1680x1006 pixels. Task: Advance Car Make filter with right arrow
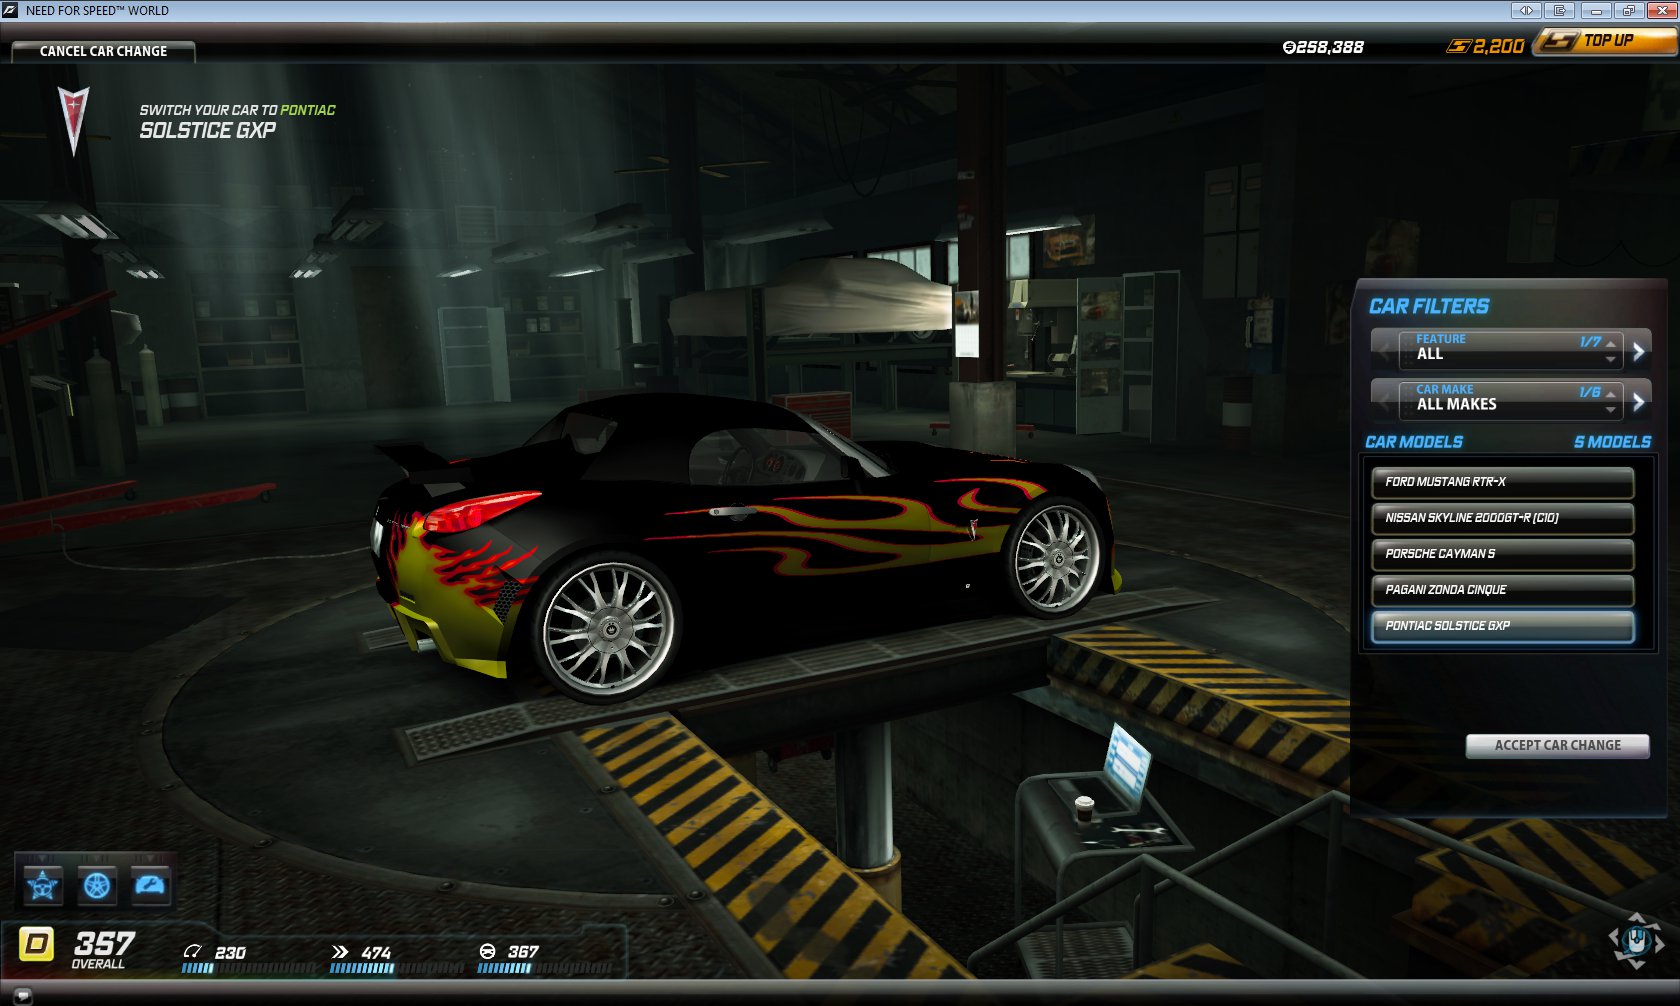click(1638, 402)
